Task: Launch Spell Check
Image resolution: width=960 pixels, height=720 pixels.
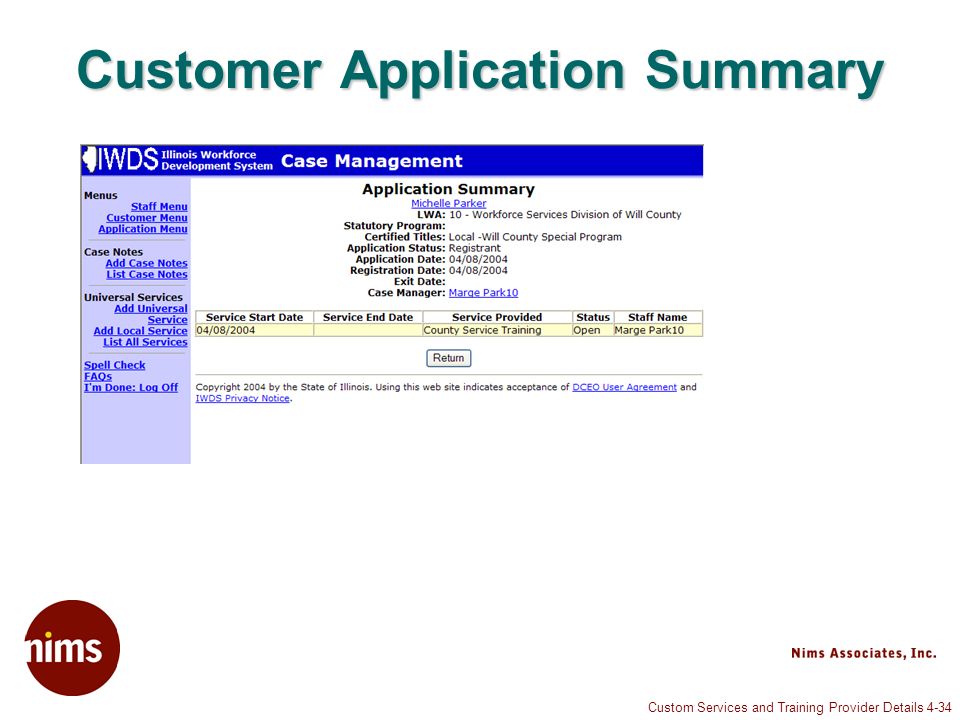Action: click(114, 365)
